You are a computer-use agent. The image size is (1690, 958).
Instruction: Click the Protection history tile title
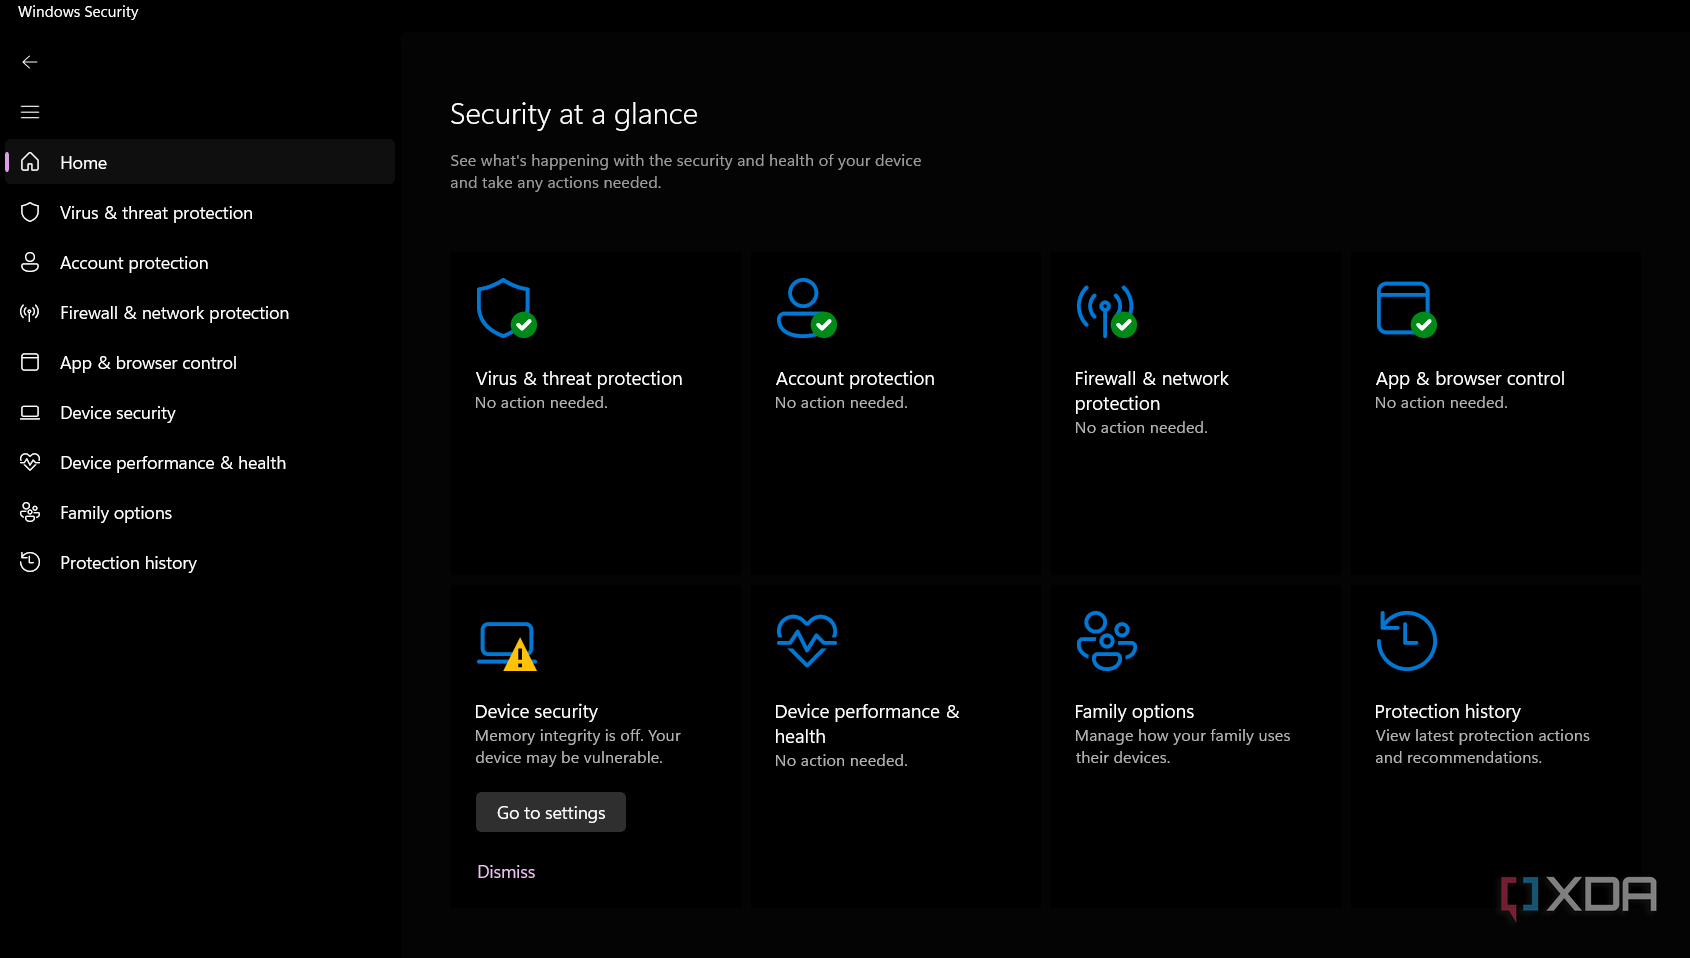1447,711
